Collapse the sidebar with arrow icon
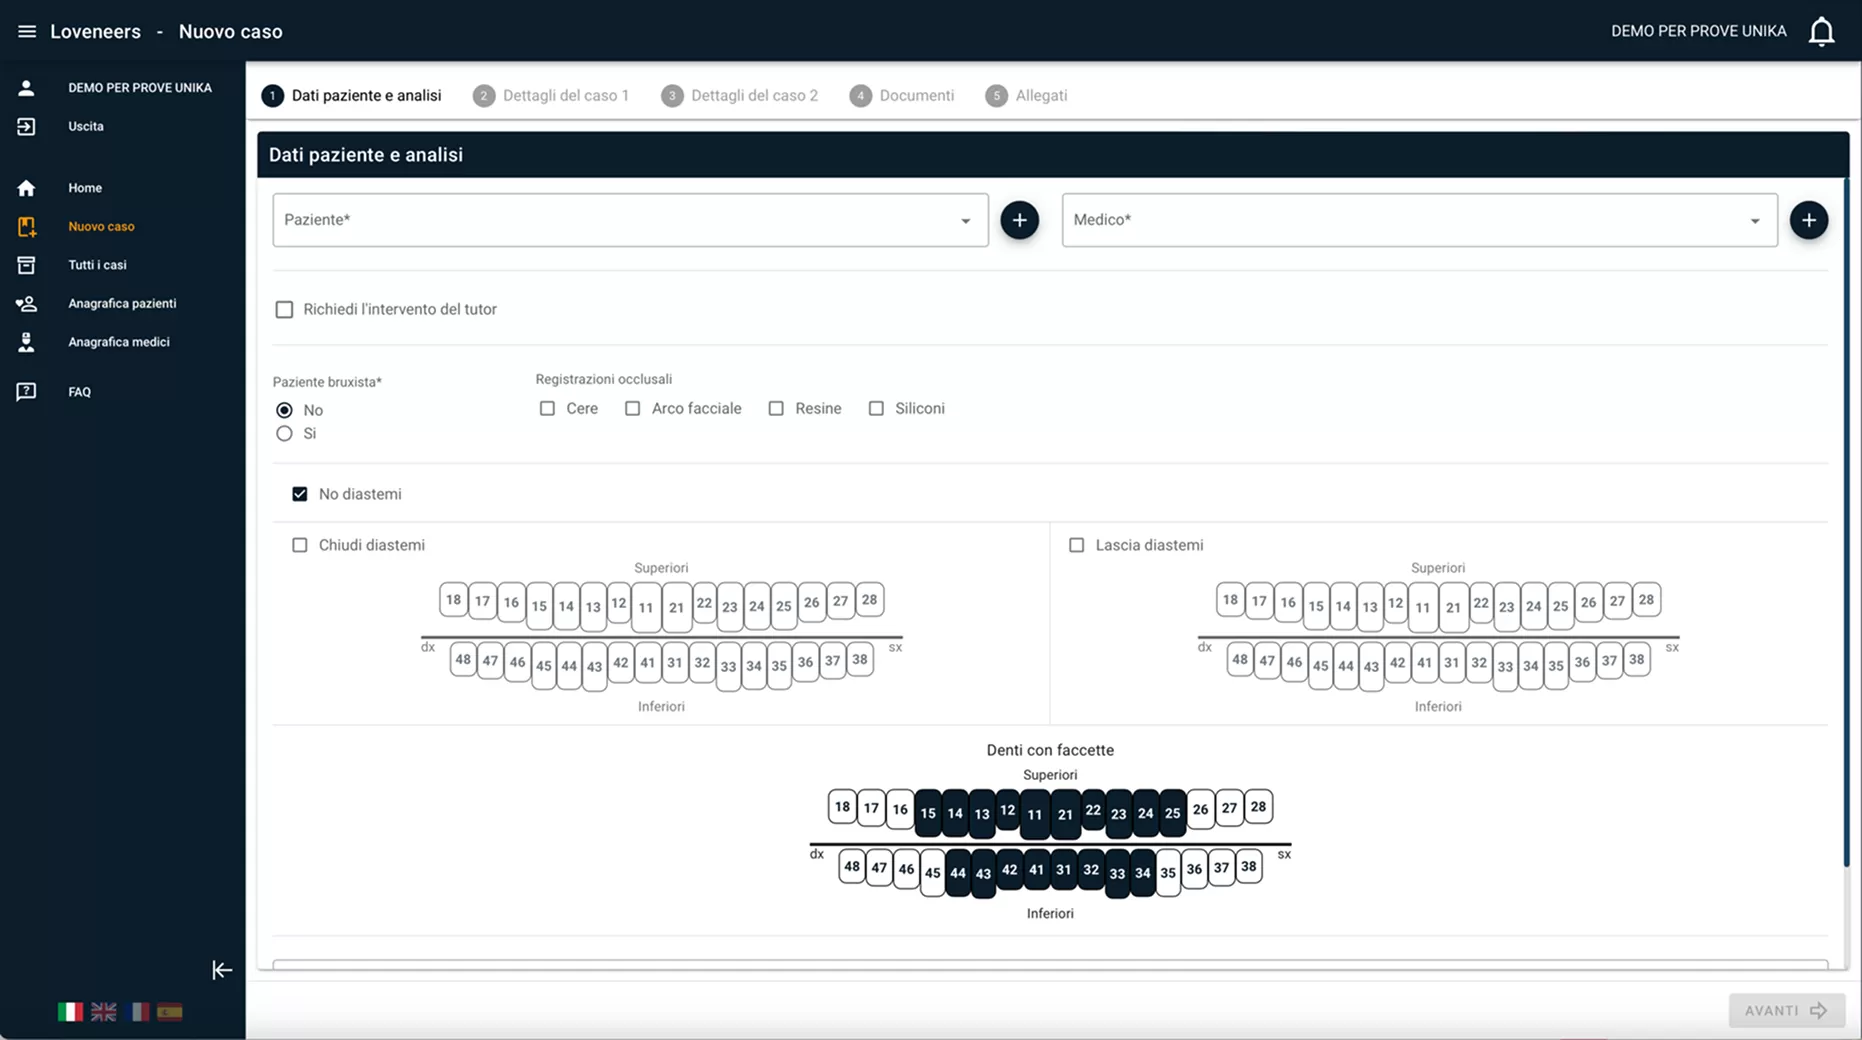The image size is (1862, 1040). point(222,970)
